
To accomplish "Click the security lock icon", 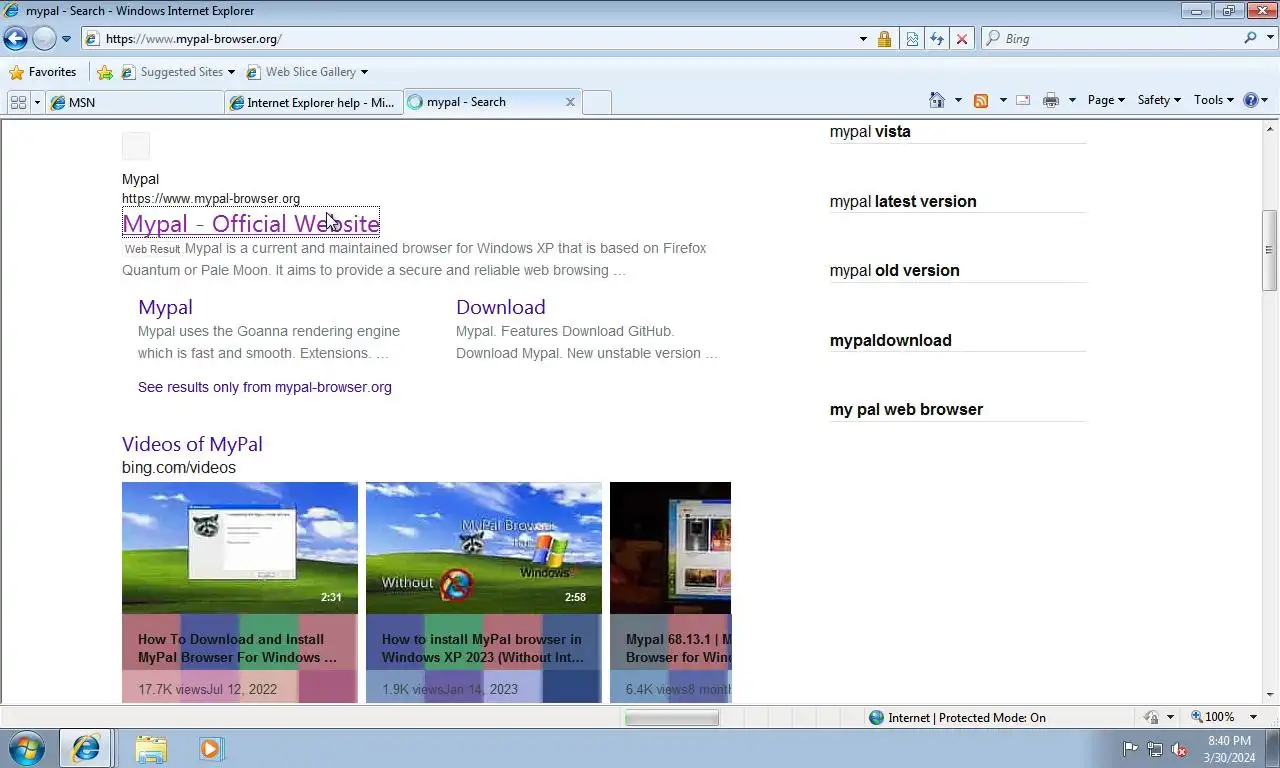I will click(884, 39).
